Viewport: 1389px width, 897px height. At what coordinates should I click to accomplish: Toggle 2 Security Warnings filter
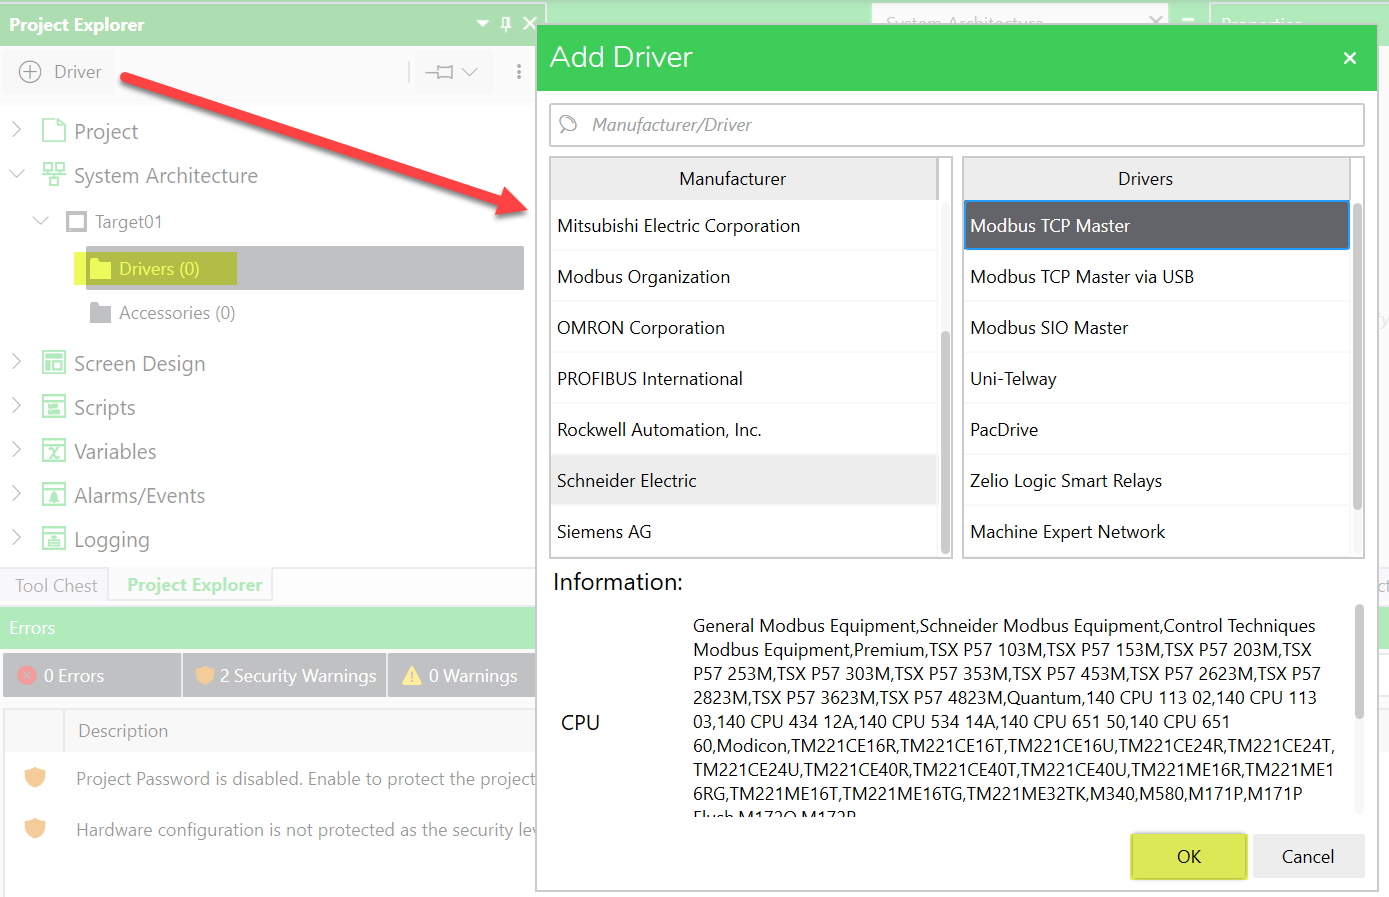[285, 675]
